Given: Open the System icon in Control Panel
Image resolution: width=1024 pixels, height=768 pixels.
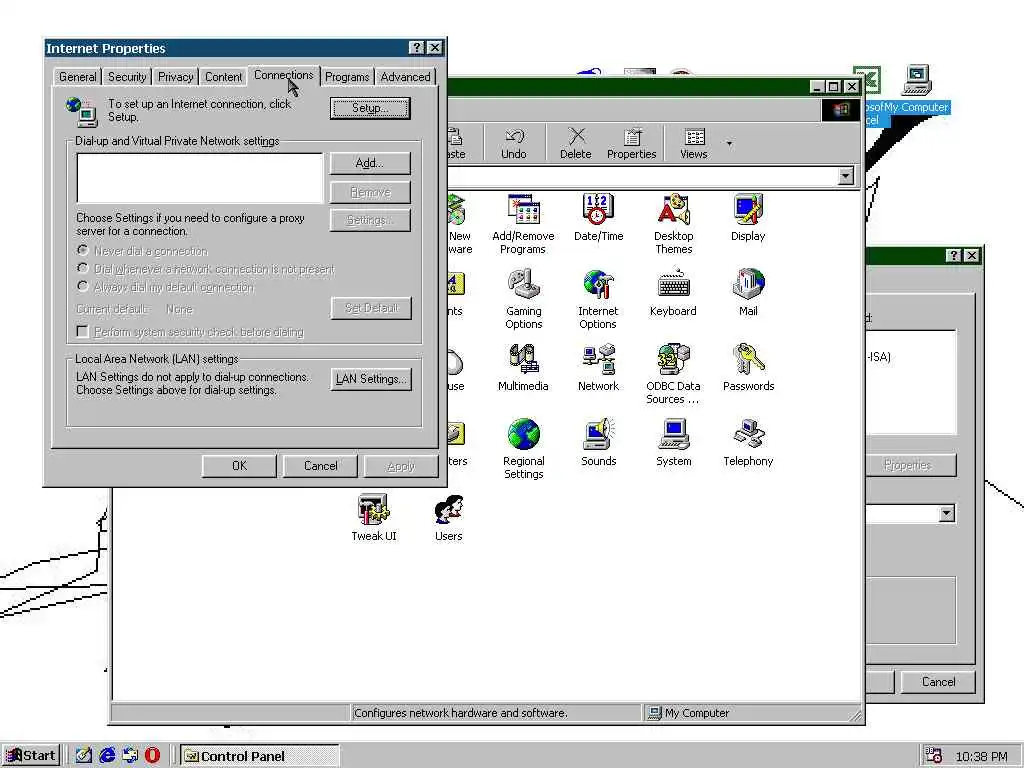Looking at the screenshot, I should [x=673, y=442].
